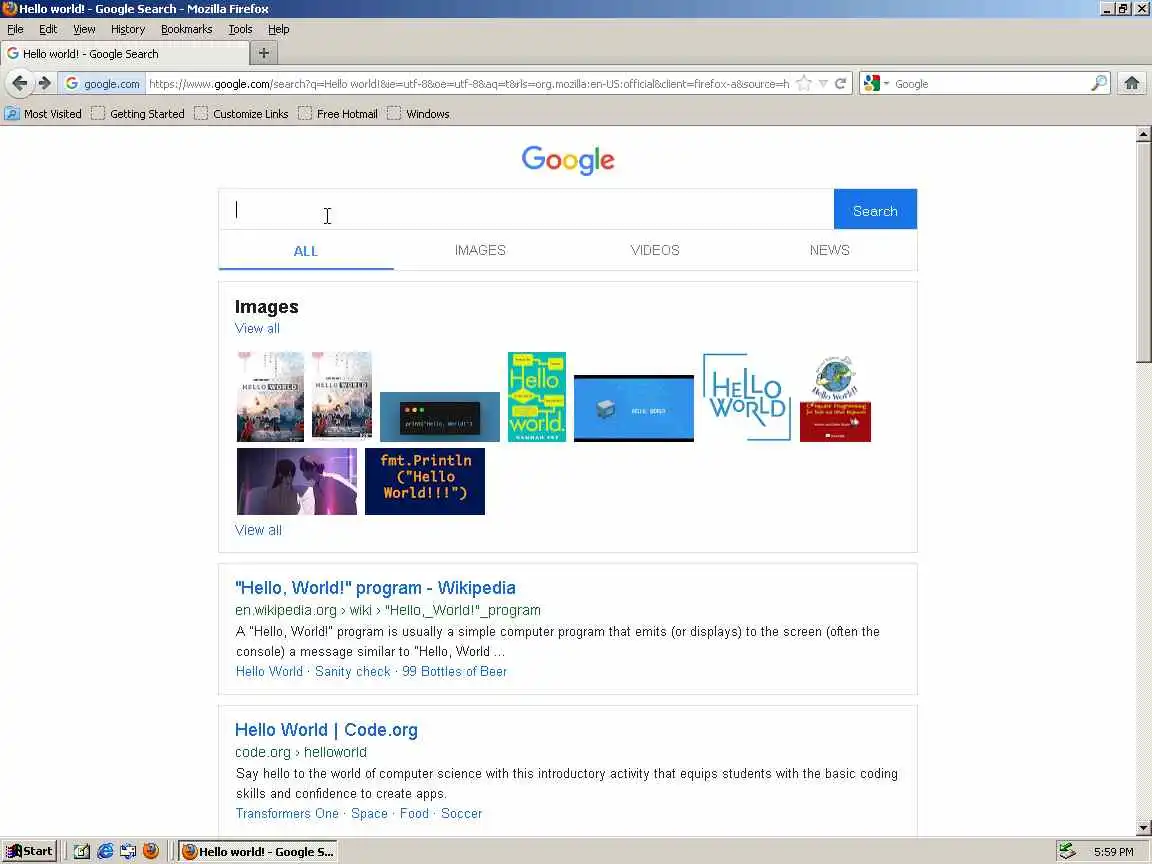Open the fmt.Println Hello World image thumbnail
The image size is (1152, 864).
coord(425,481)
